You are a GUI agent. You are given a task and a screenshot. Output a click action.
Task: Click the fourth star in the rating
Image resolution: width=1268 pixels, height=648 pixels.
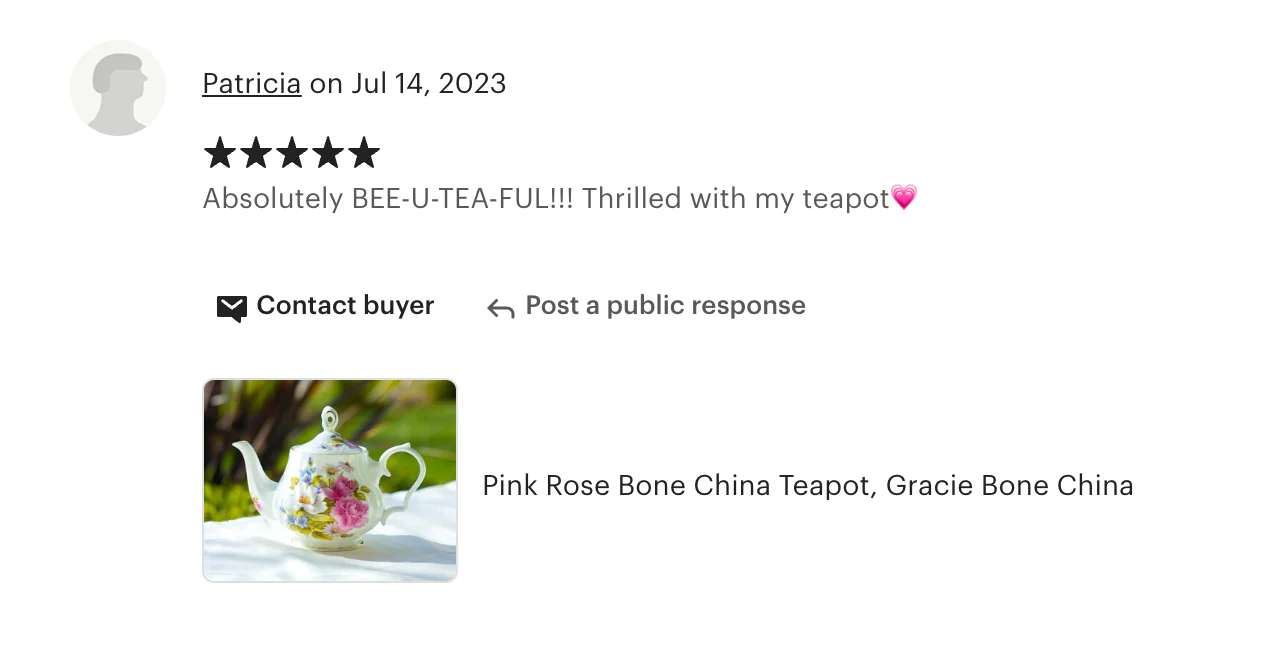click(327, 152)
